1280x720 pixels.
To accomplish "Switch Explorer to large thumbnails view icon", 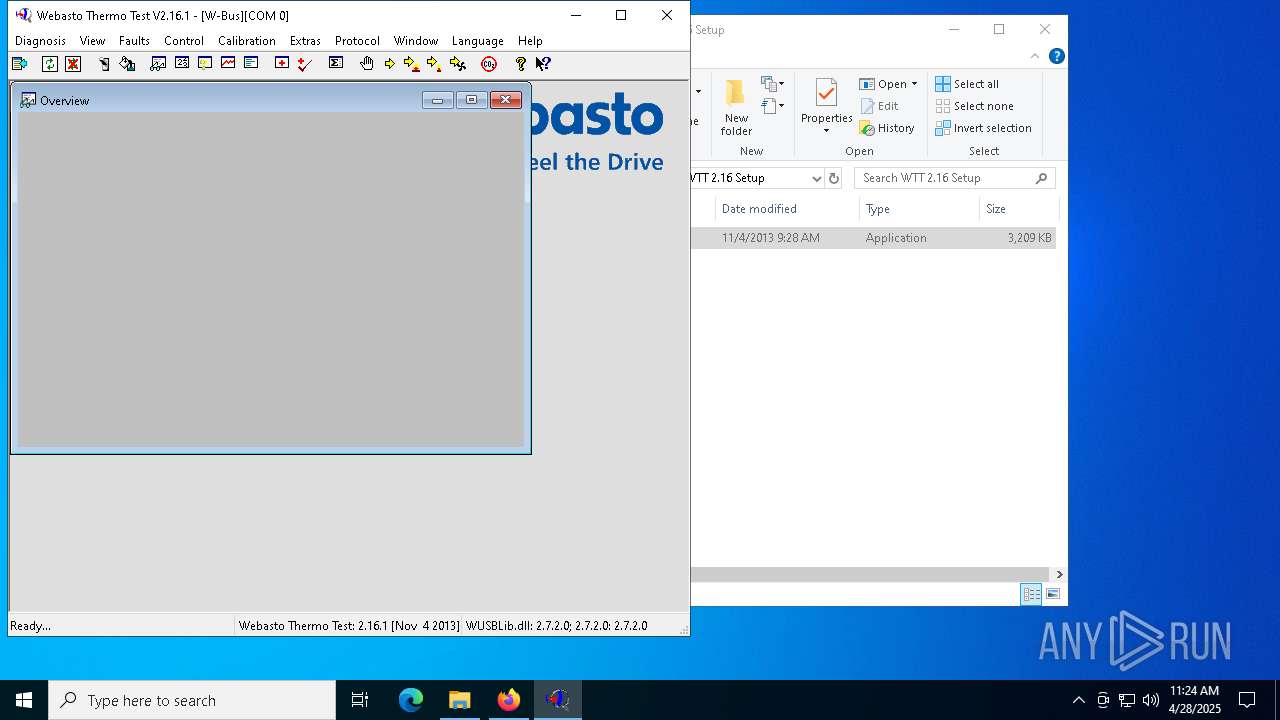I will coord(1053,594).
